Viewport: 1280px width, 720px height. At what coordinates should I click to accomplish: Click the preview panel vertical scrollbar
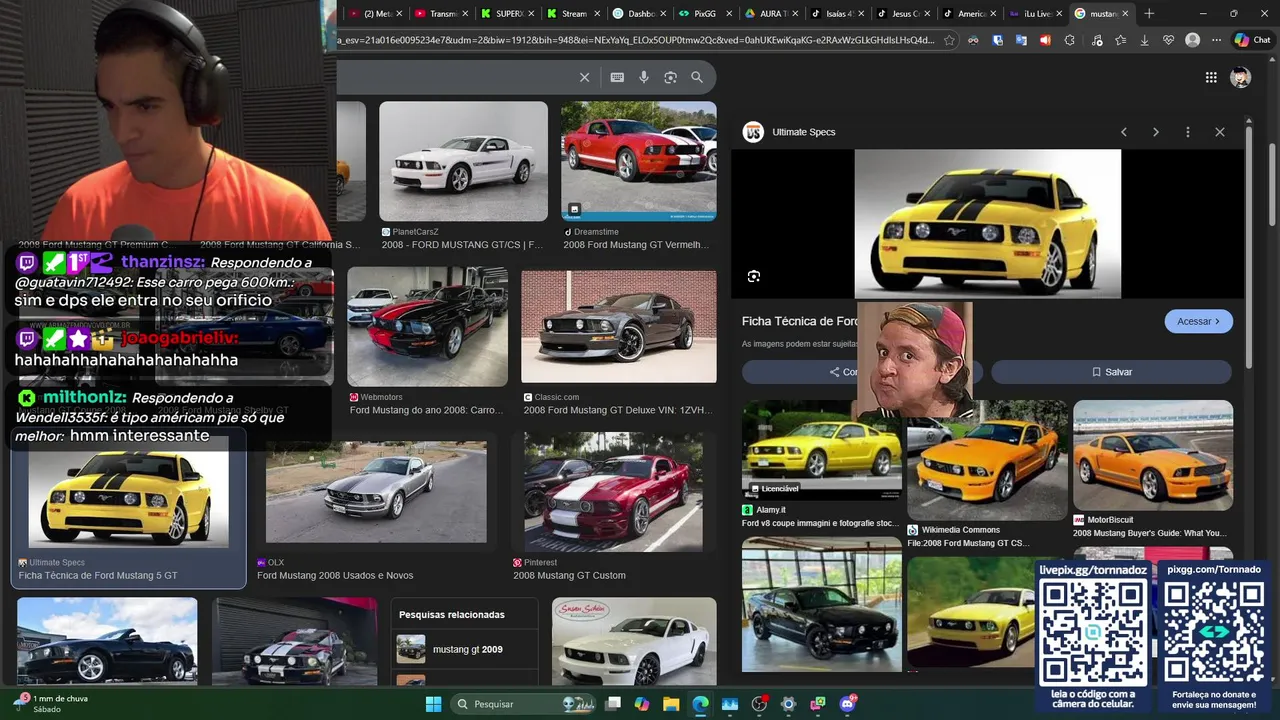point(1248,245)
